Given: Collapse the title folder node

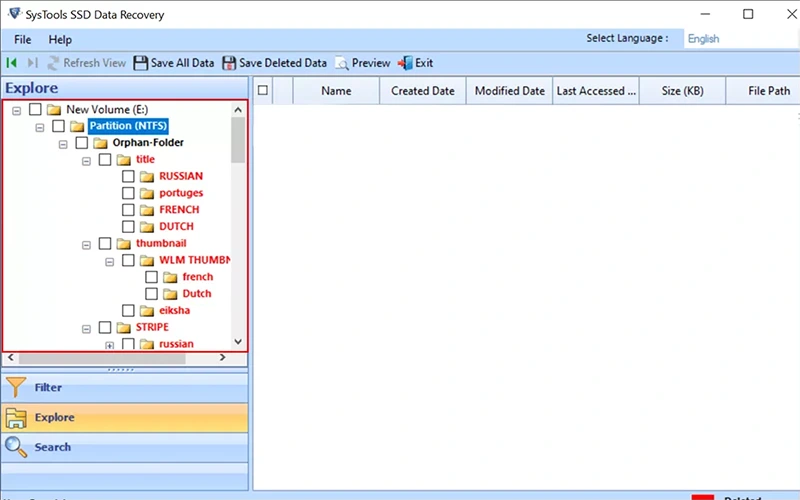Looking at the screenshot, I should (86, 161).
